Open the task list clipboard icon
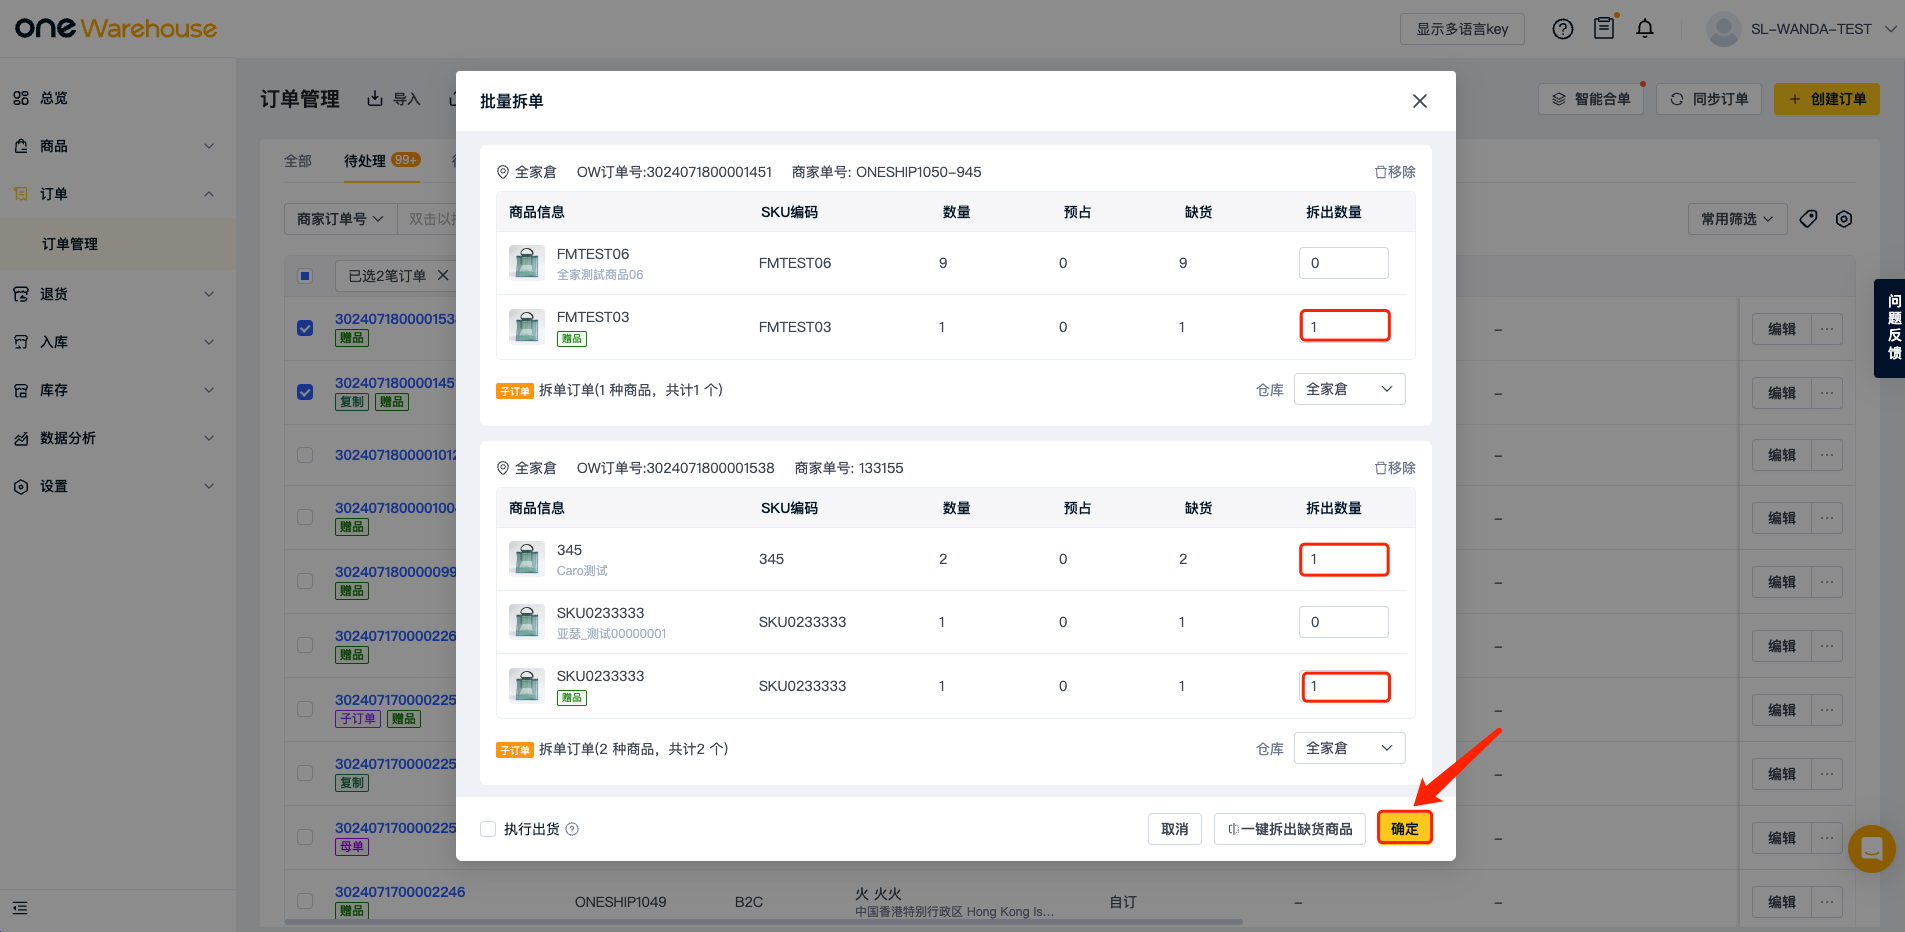 (1604, 28)
